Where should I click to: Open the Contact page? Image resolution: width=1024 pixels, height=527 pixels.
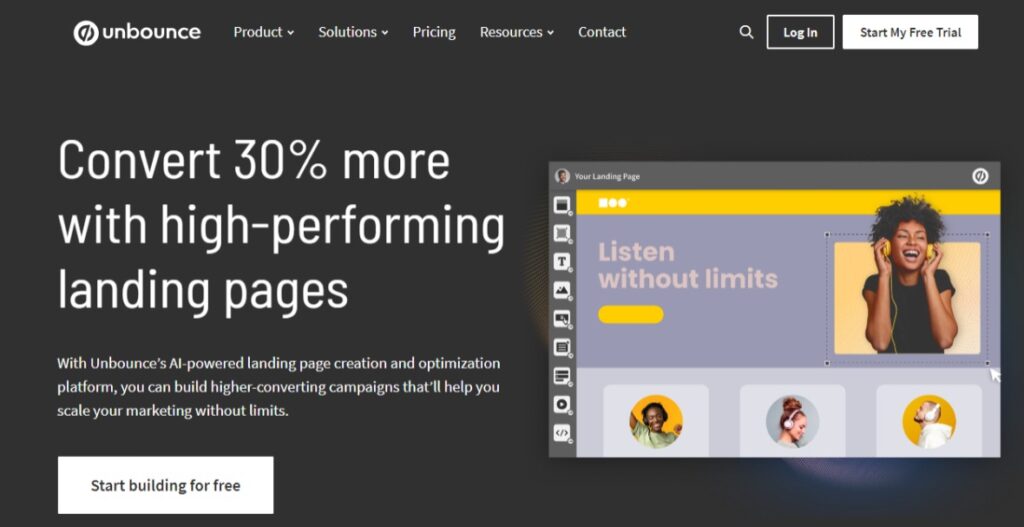[x=602, y=32]
